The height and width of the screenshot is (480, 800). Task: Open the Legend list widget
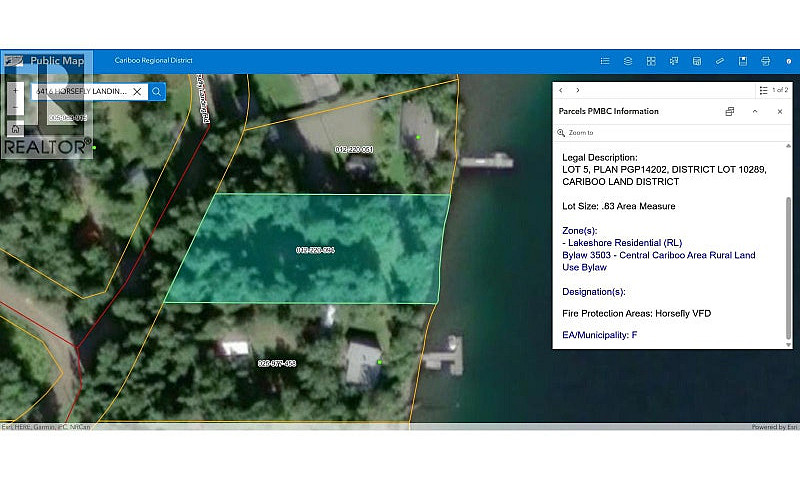[x=605, y=61]
